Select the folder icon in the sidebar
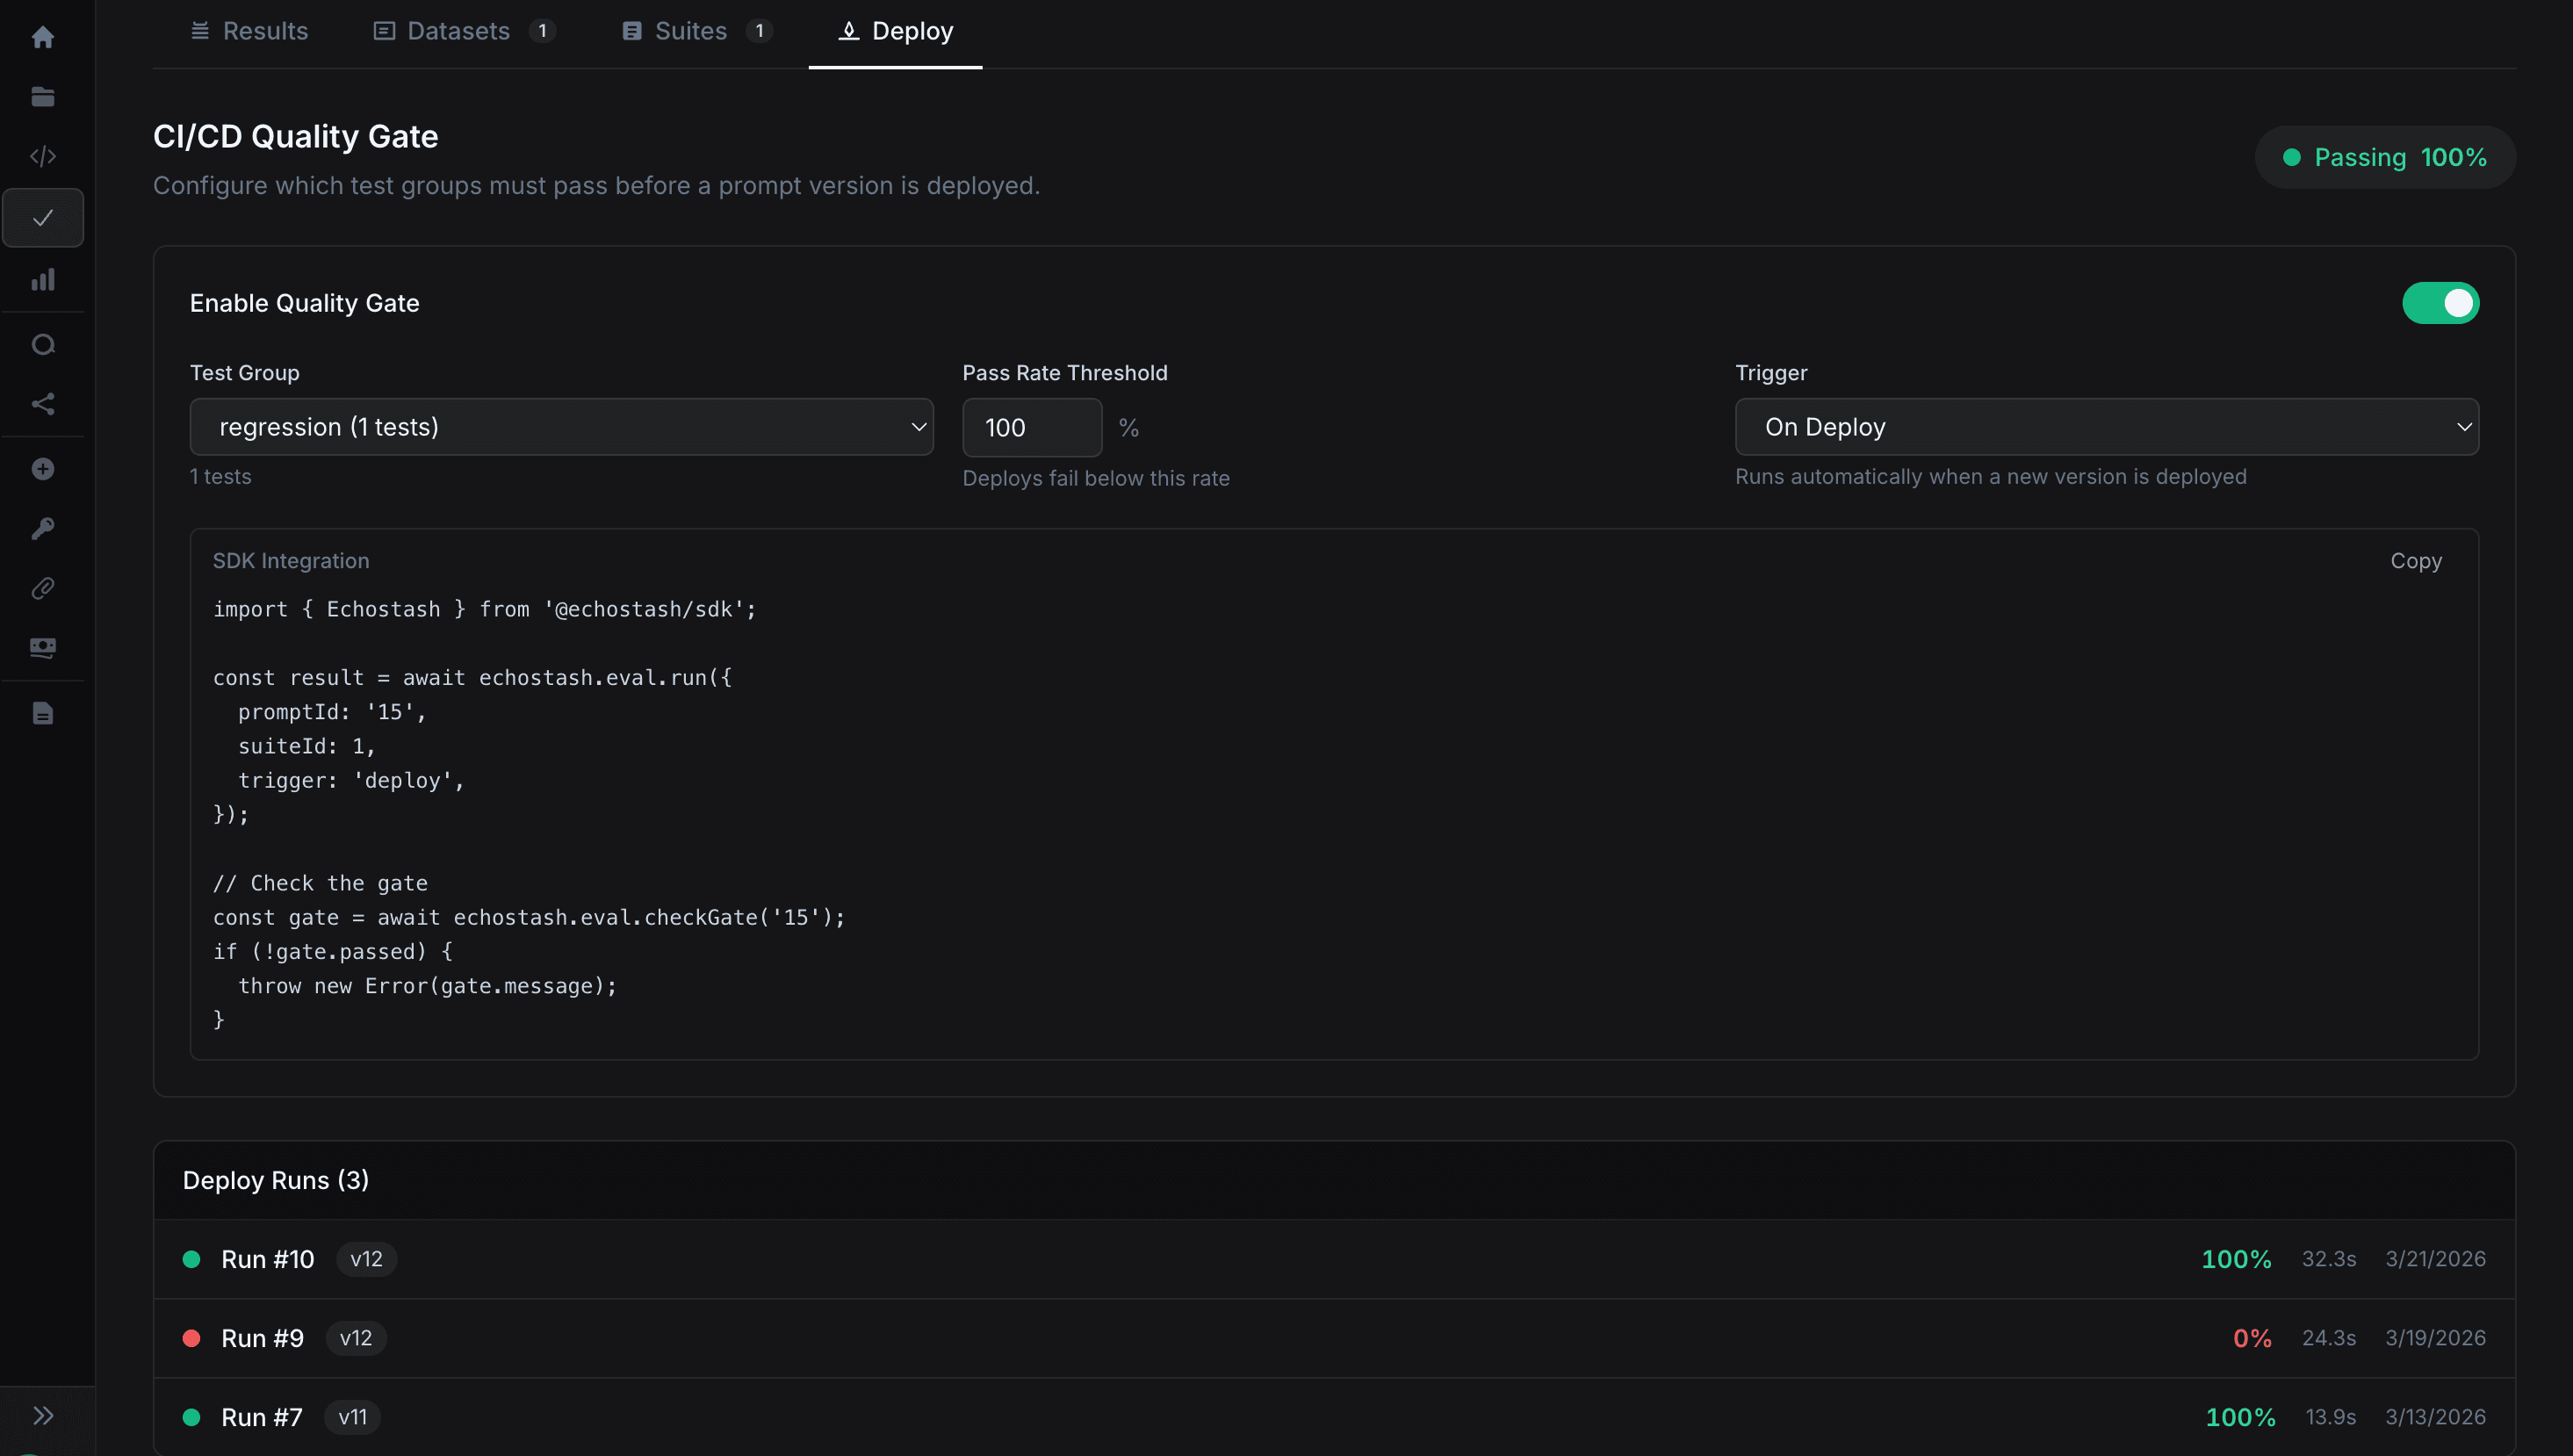The image size is (2573, 1456). point(44,96)
